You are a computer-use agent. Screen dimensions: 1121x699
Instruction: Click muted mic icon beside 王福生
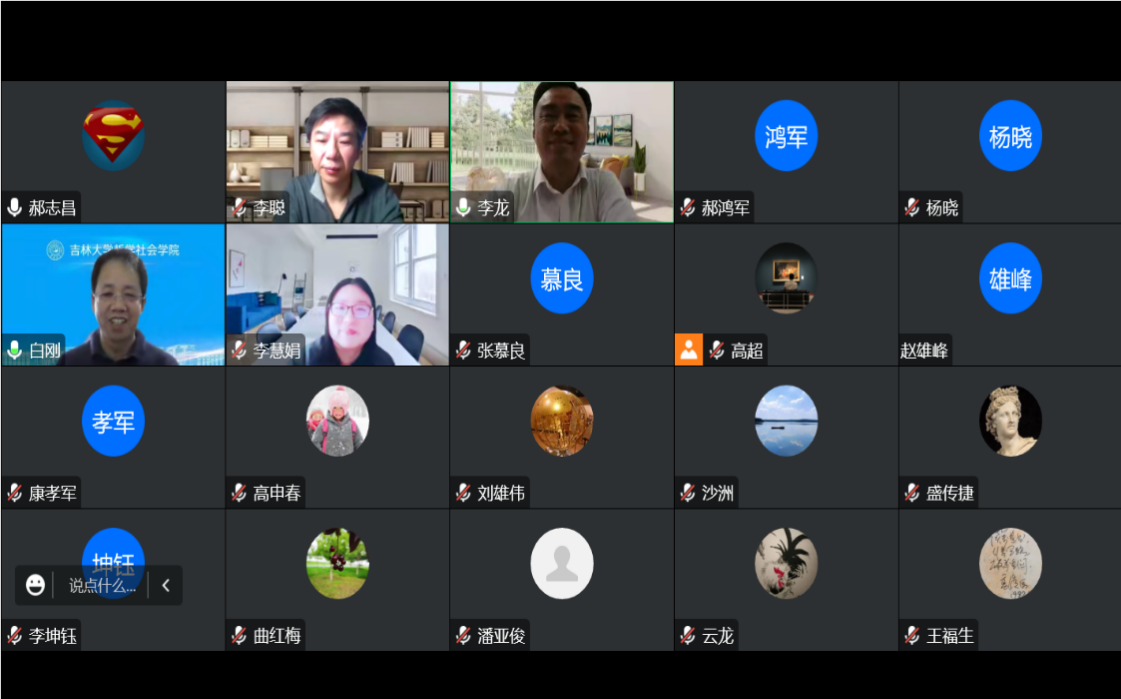pos(912,635)
